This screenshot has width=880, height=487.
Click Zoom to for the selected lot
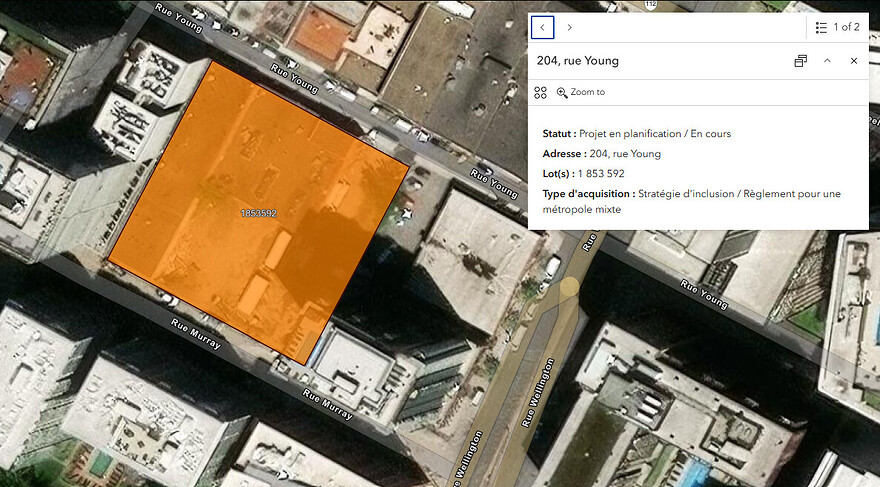click(x=581, y=92)
